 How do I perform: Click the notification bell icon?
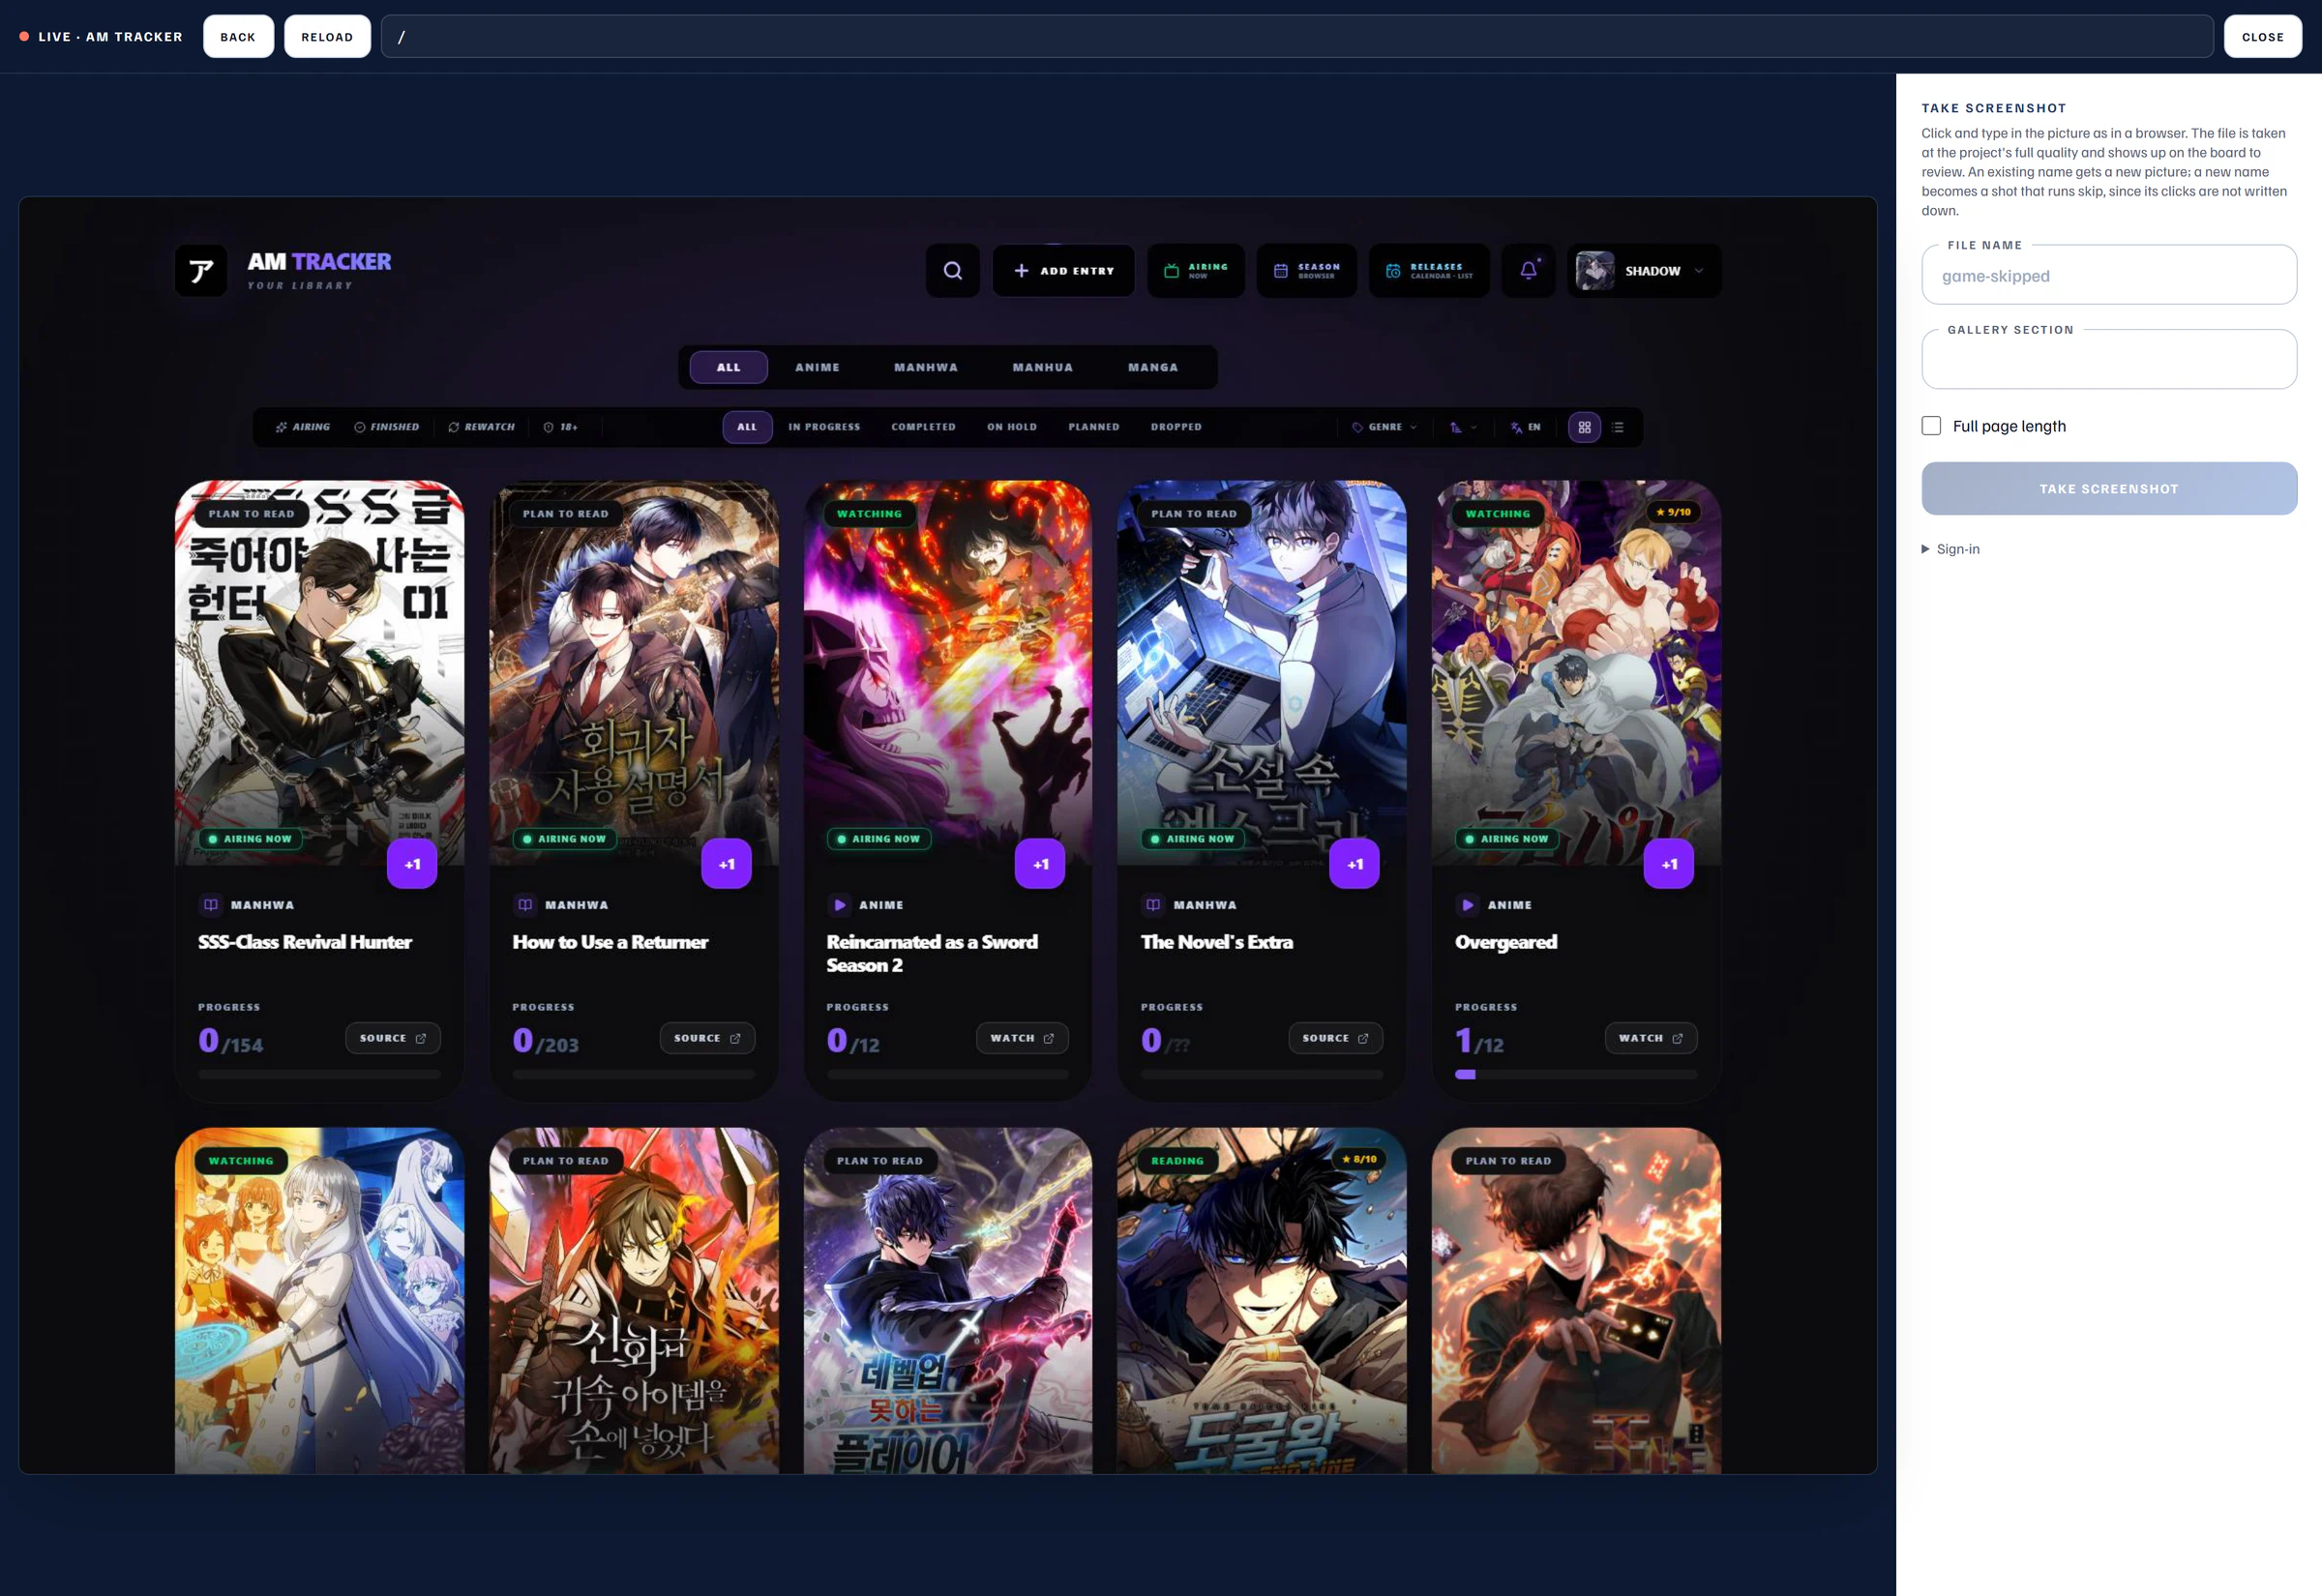pos(1528,271)
